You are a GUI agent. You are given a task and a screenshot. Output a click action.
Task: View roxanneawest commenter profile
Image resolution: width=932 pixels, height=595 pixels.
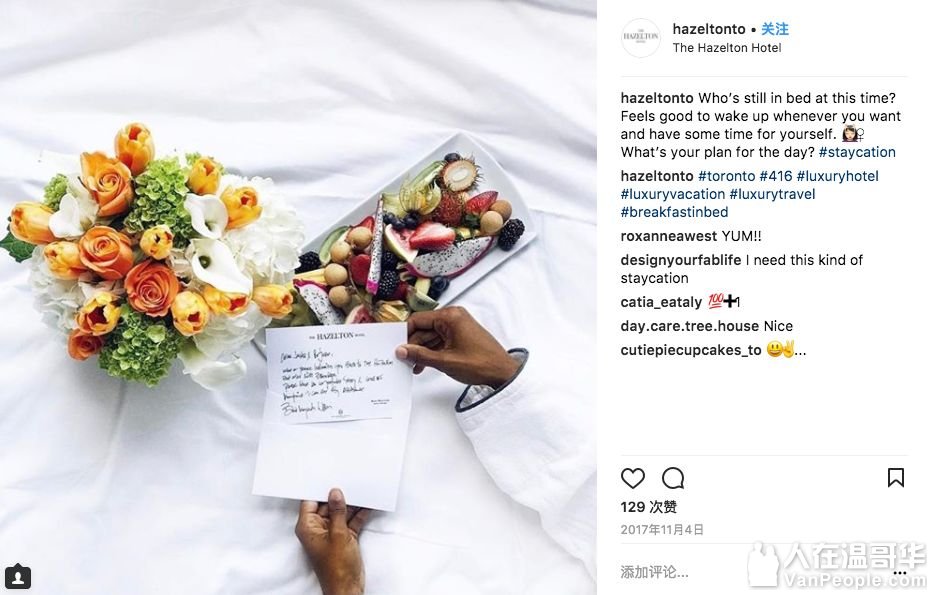point(669,236)
